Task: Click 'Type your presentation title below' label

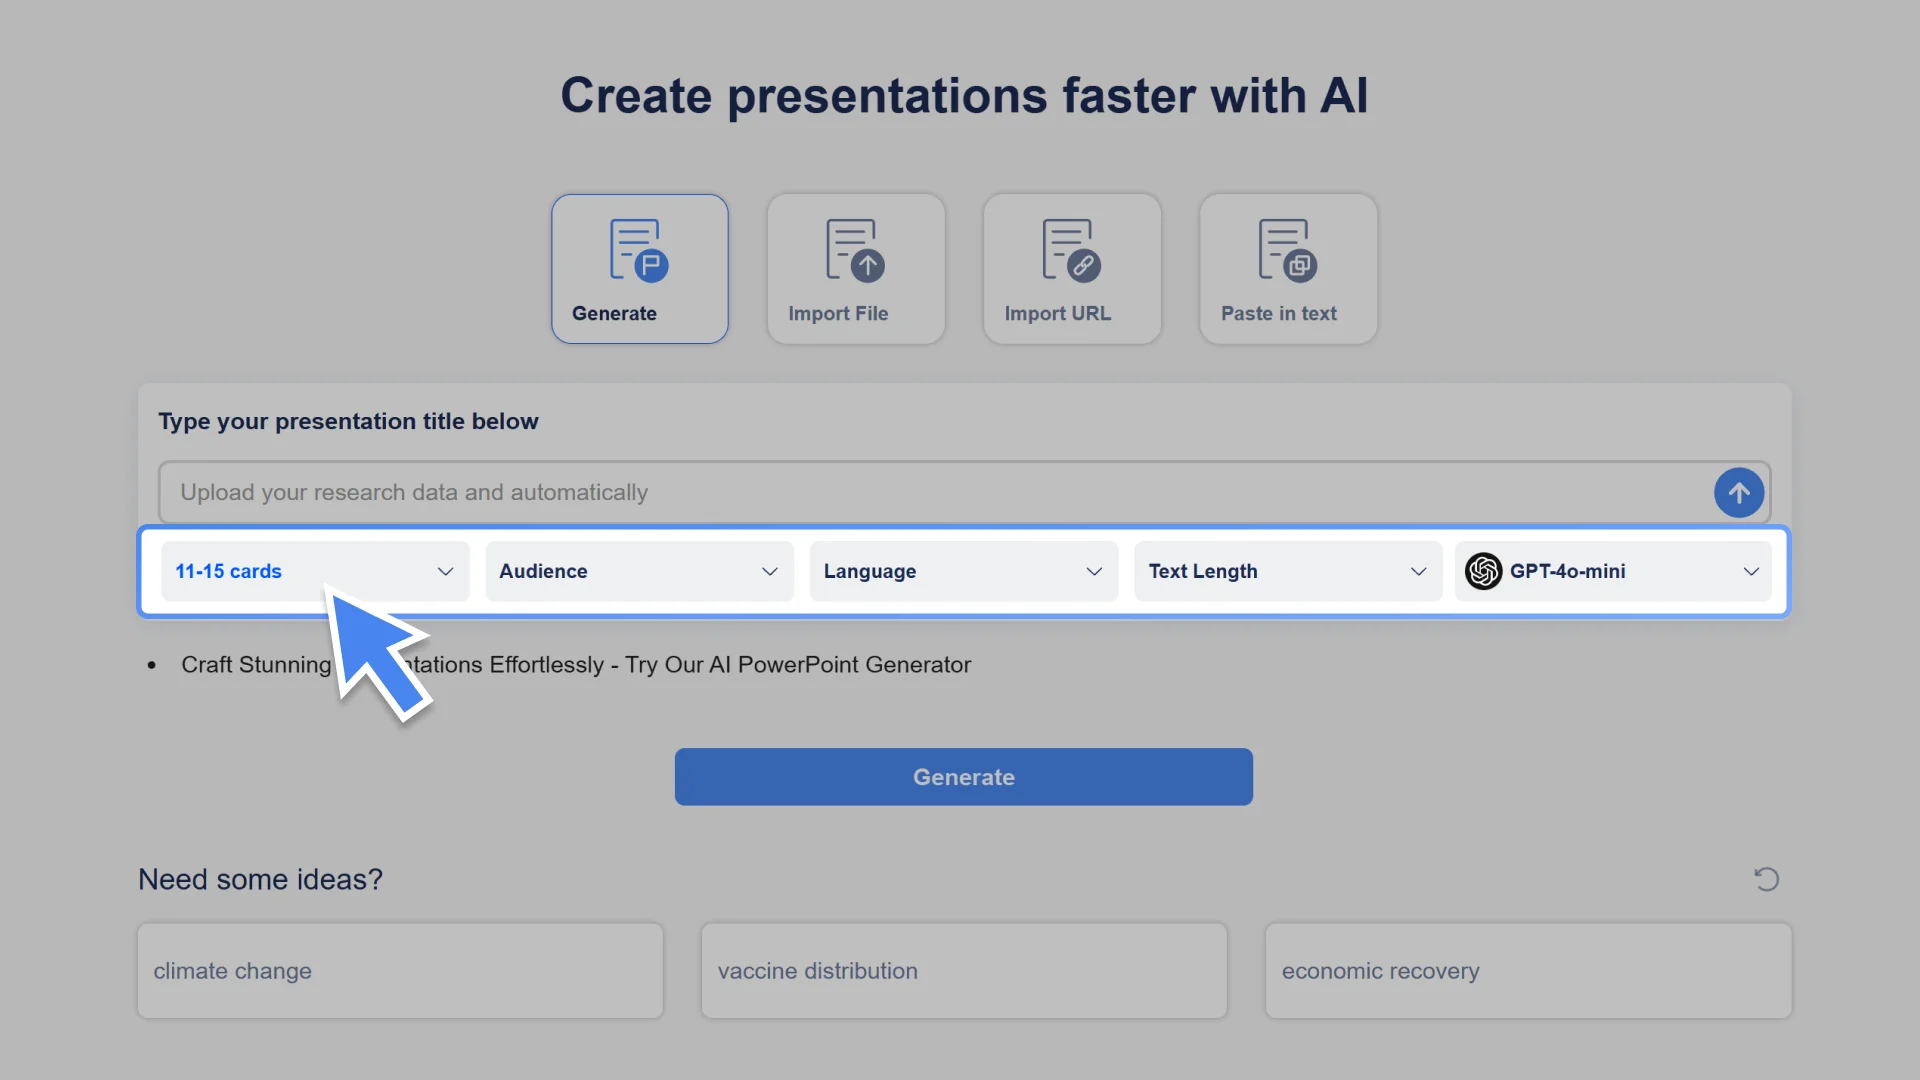Action: pos(348,421)
